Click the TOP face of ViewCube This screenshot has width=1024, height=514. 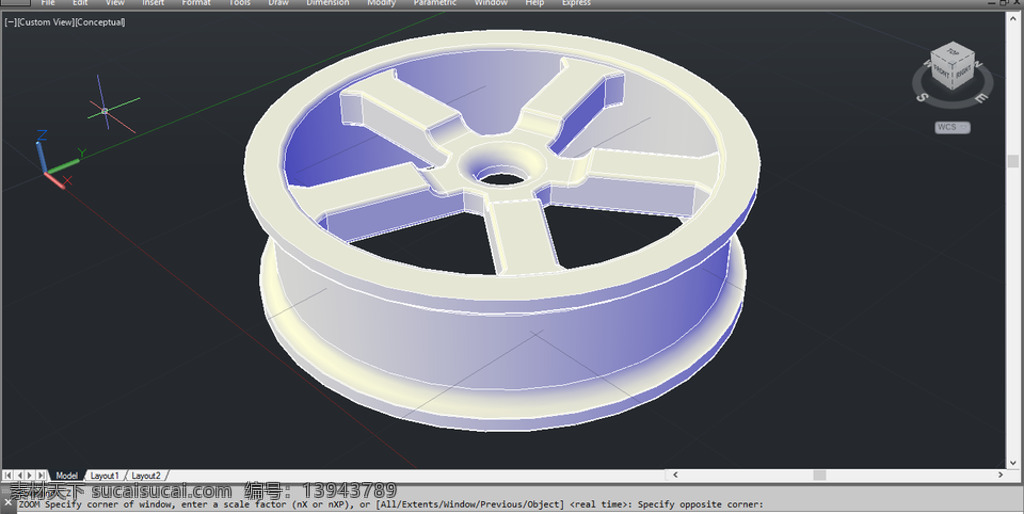point(953,51)
